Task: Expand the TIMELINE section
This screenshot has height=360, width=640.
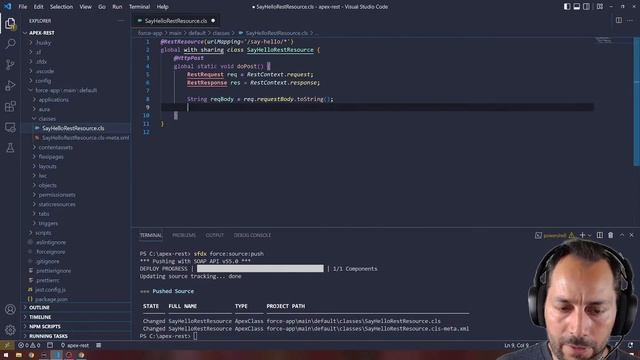Action: click(x=40, y=317)
